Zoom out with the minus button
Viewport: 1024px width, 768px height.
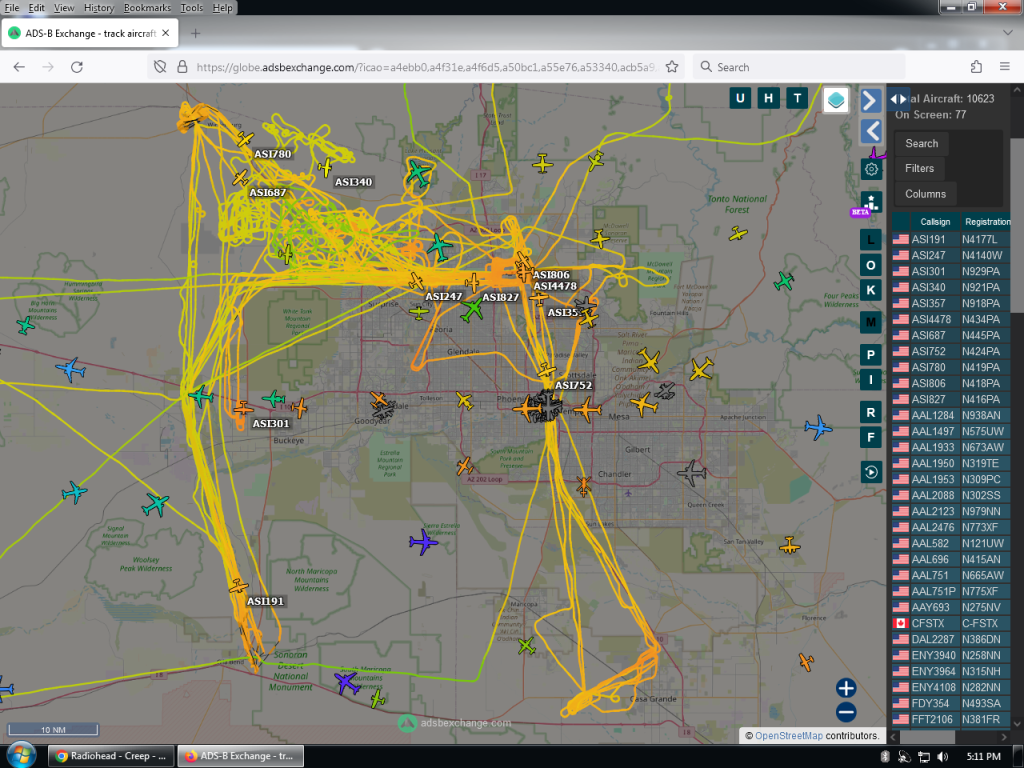[846, 712]
